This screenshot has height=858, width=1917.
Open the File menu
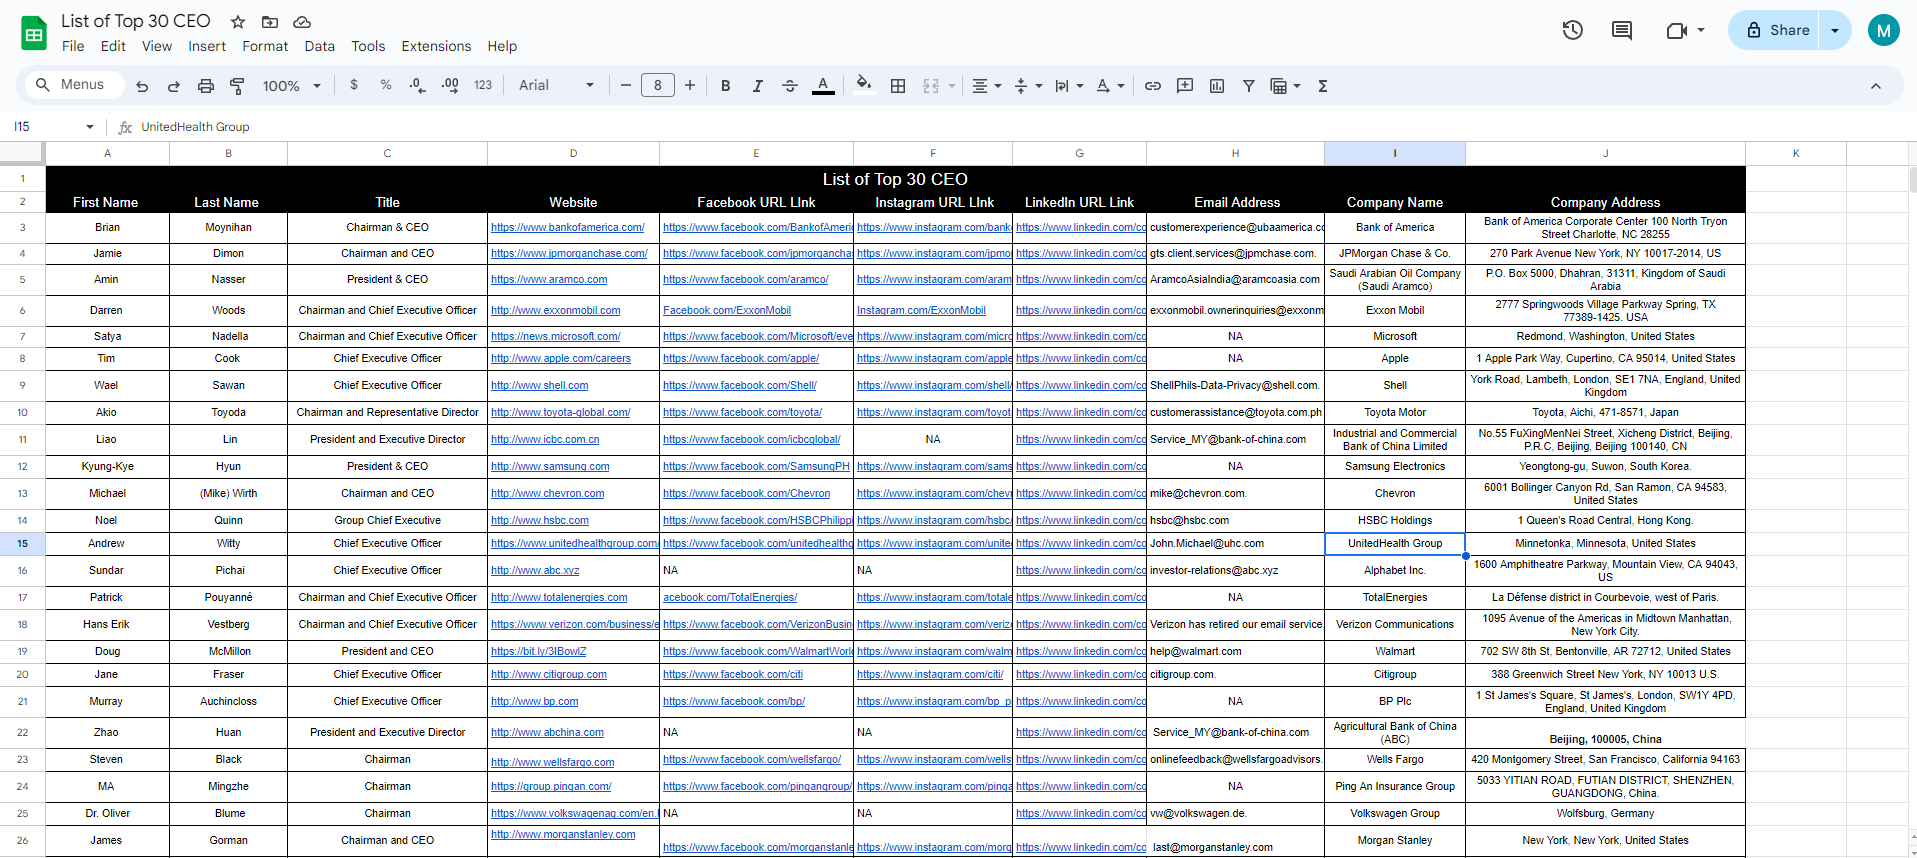73,46
